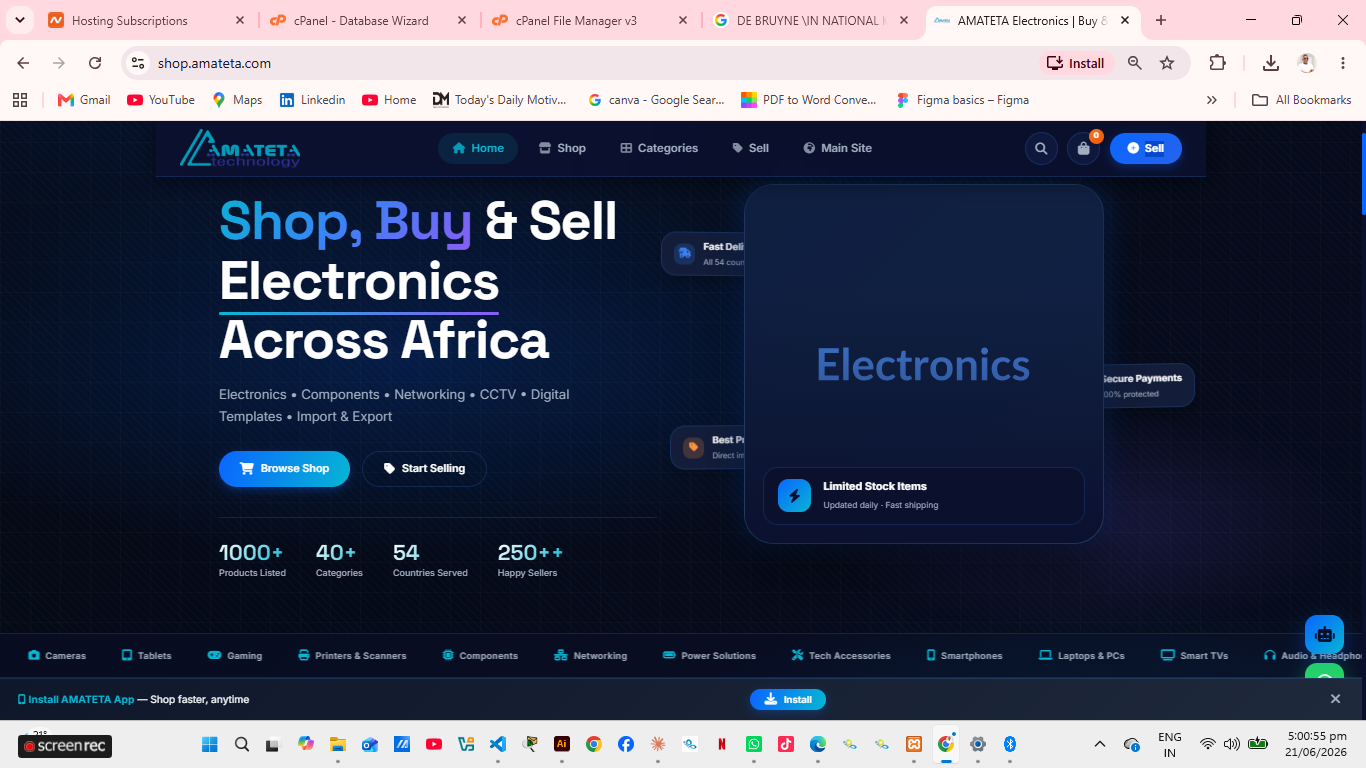Image resolution: width=1366 pixels, height=768 pixels.
Task: Select the Smartphones category
Action: pos(964,655)
